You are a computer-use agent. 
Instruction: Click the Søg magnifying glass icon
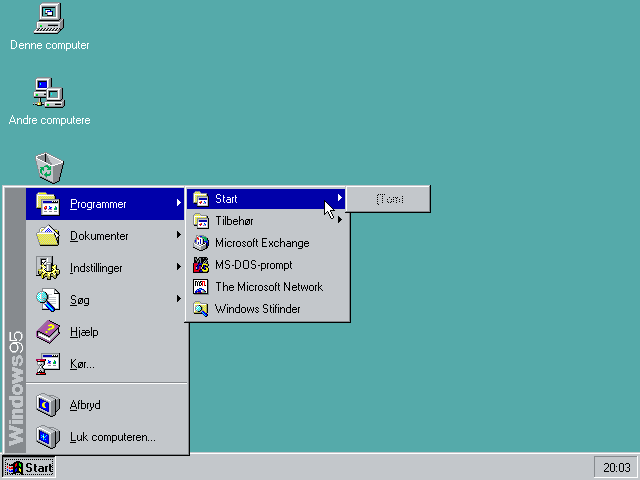[x=48, y=300]
